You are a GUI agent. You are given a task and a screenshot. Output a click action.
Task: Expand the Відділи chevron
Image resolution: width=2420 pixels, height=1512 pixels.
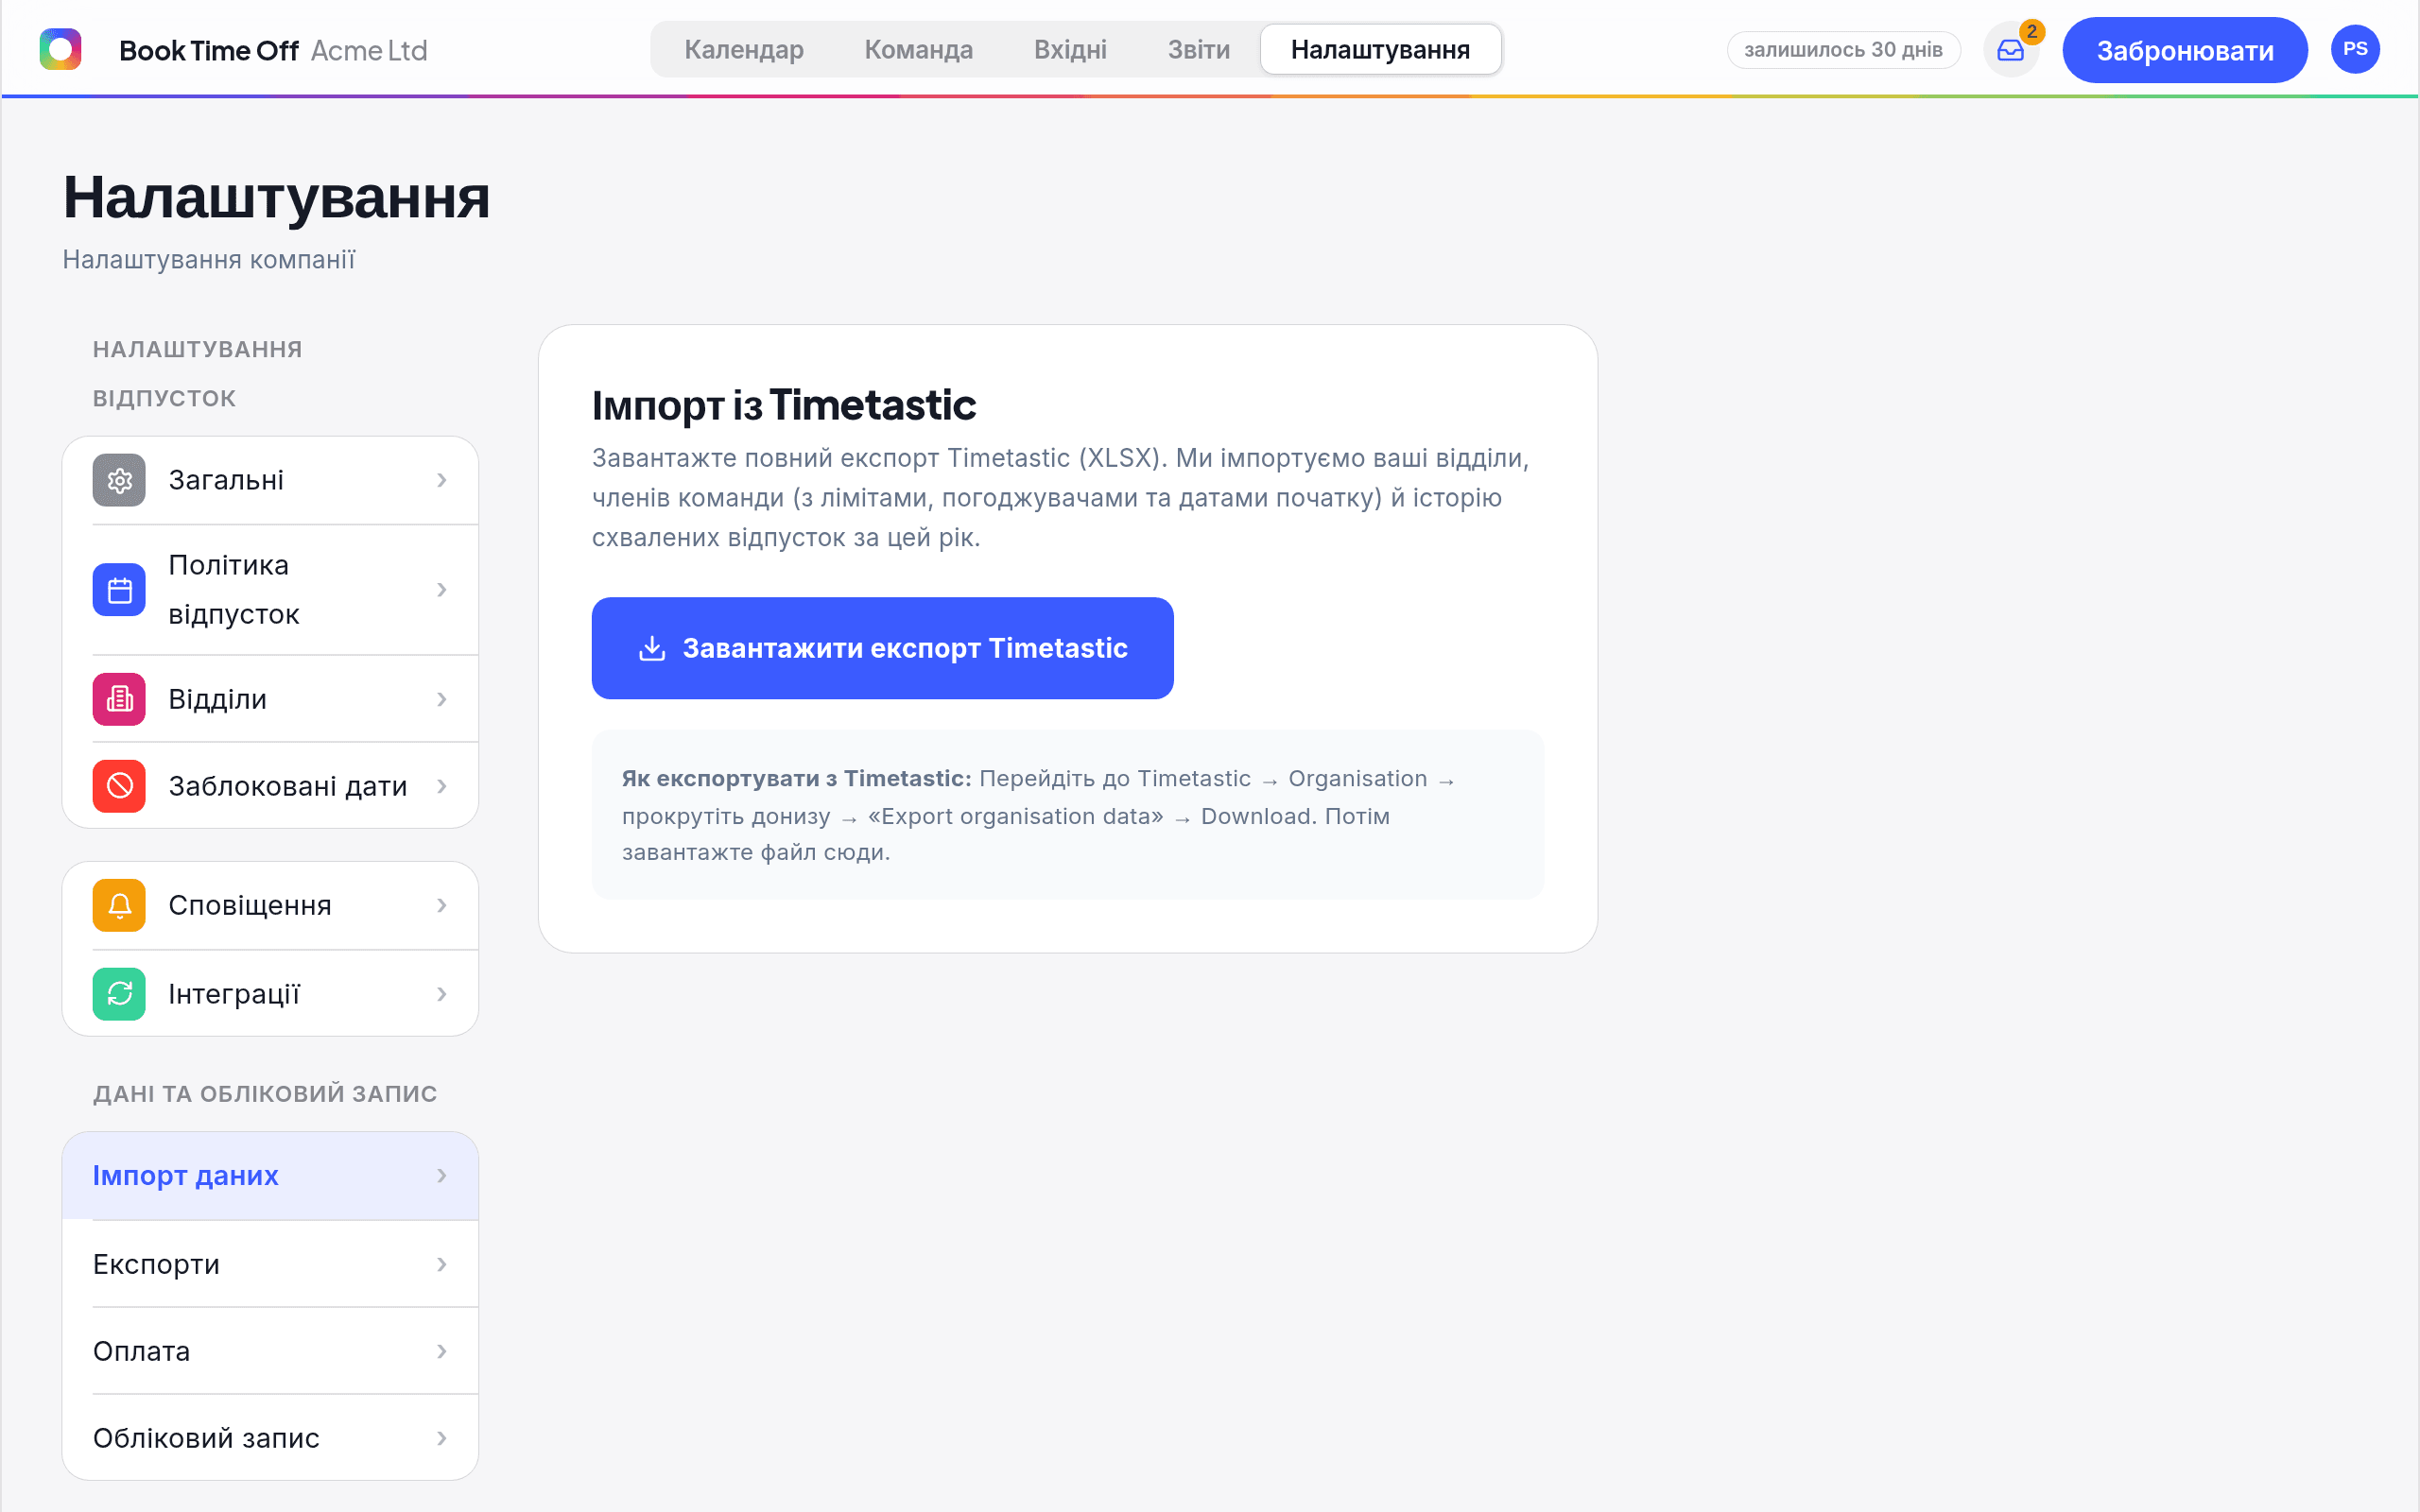[442, 699]
